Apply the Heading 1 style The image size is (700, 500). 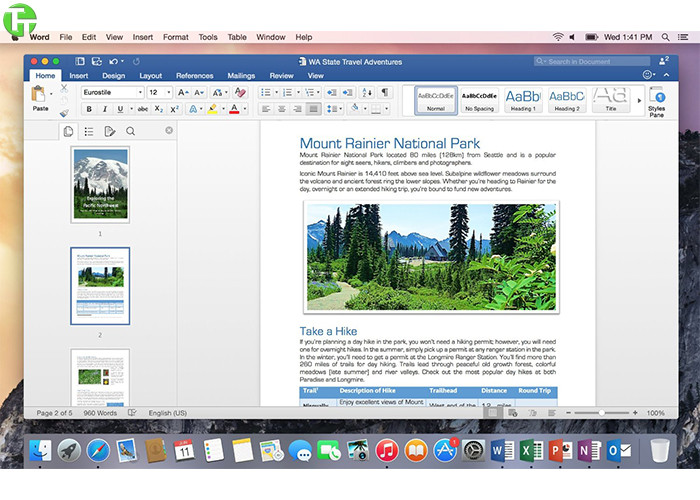tap(523, 100)
